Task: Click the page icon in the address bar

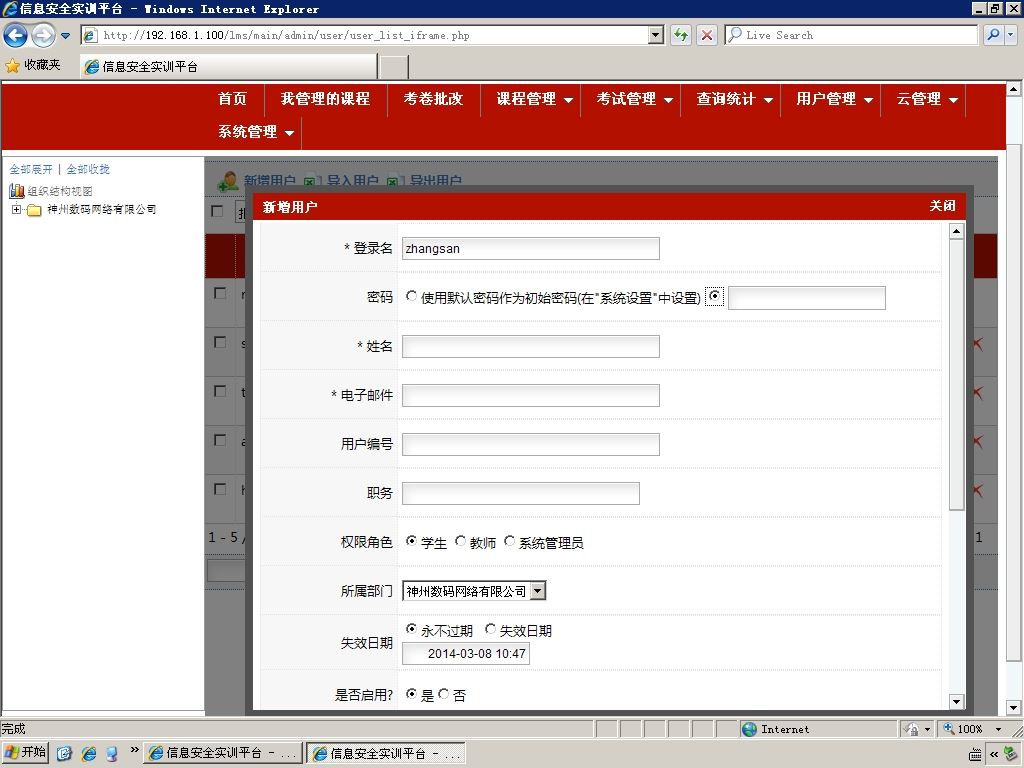Action: coord(91,35)
